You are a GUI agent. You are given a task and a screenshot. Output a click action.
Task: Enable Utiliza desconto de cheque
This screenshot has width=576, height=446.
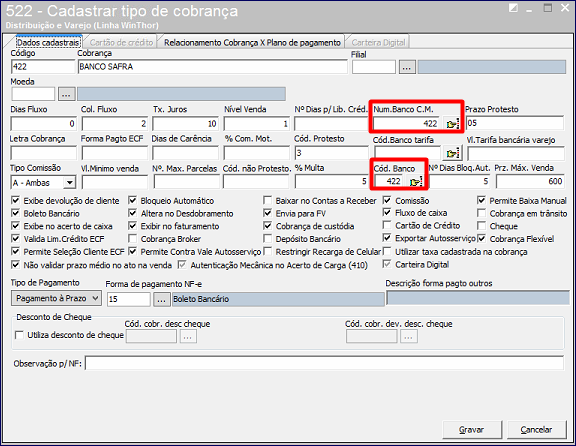pyautogui.click(x=19, y=335)
